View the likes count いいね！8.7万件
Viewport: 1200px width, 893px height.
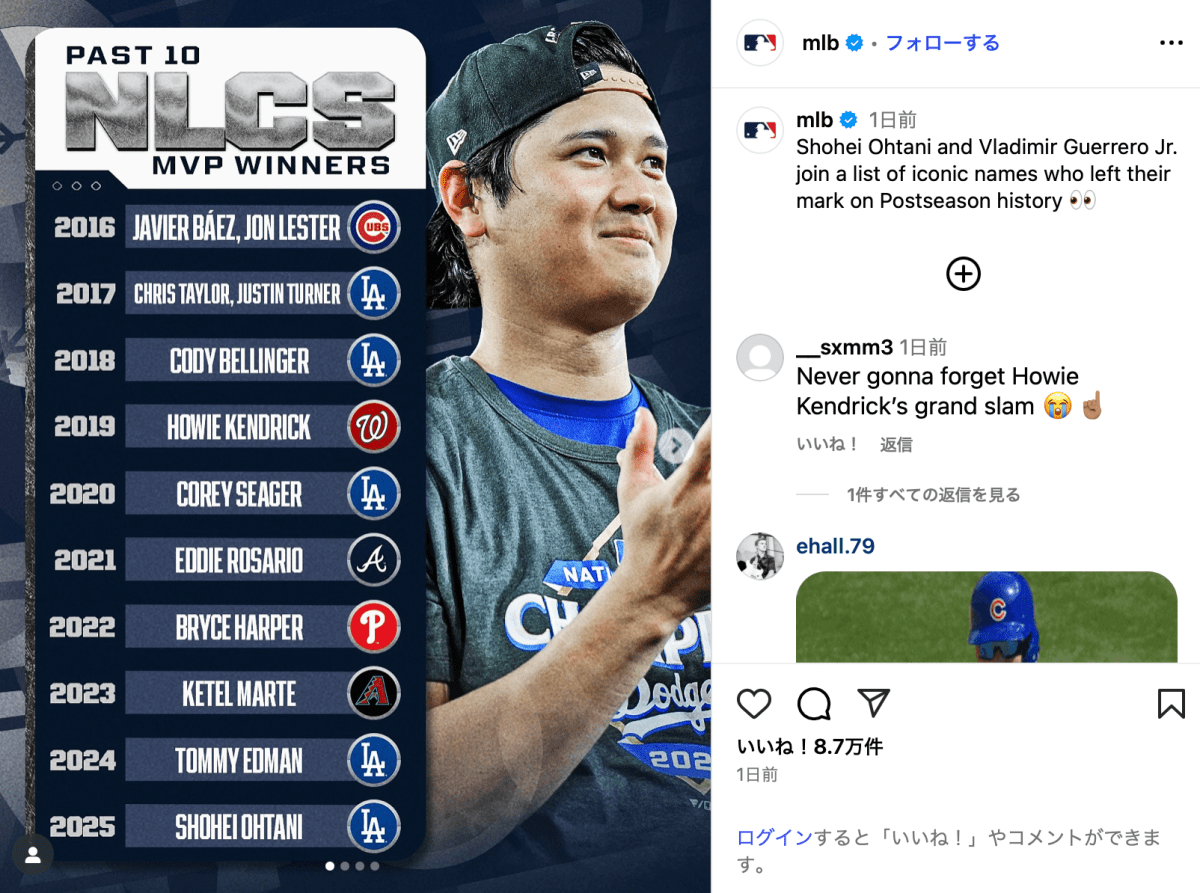pos(810,747)
